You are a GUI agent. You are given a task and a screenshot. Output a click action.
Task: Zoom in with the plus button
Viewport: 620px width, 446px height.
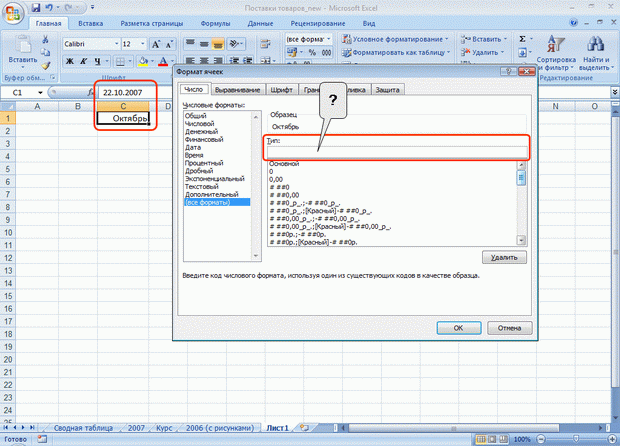[612, 439]
